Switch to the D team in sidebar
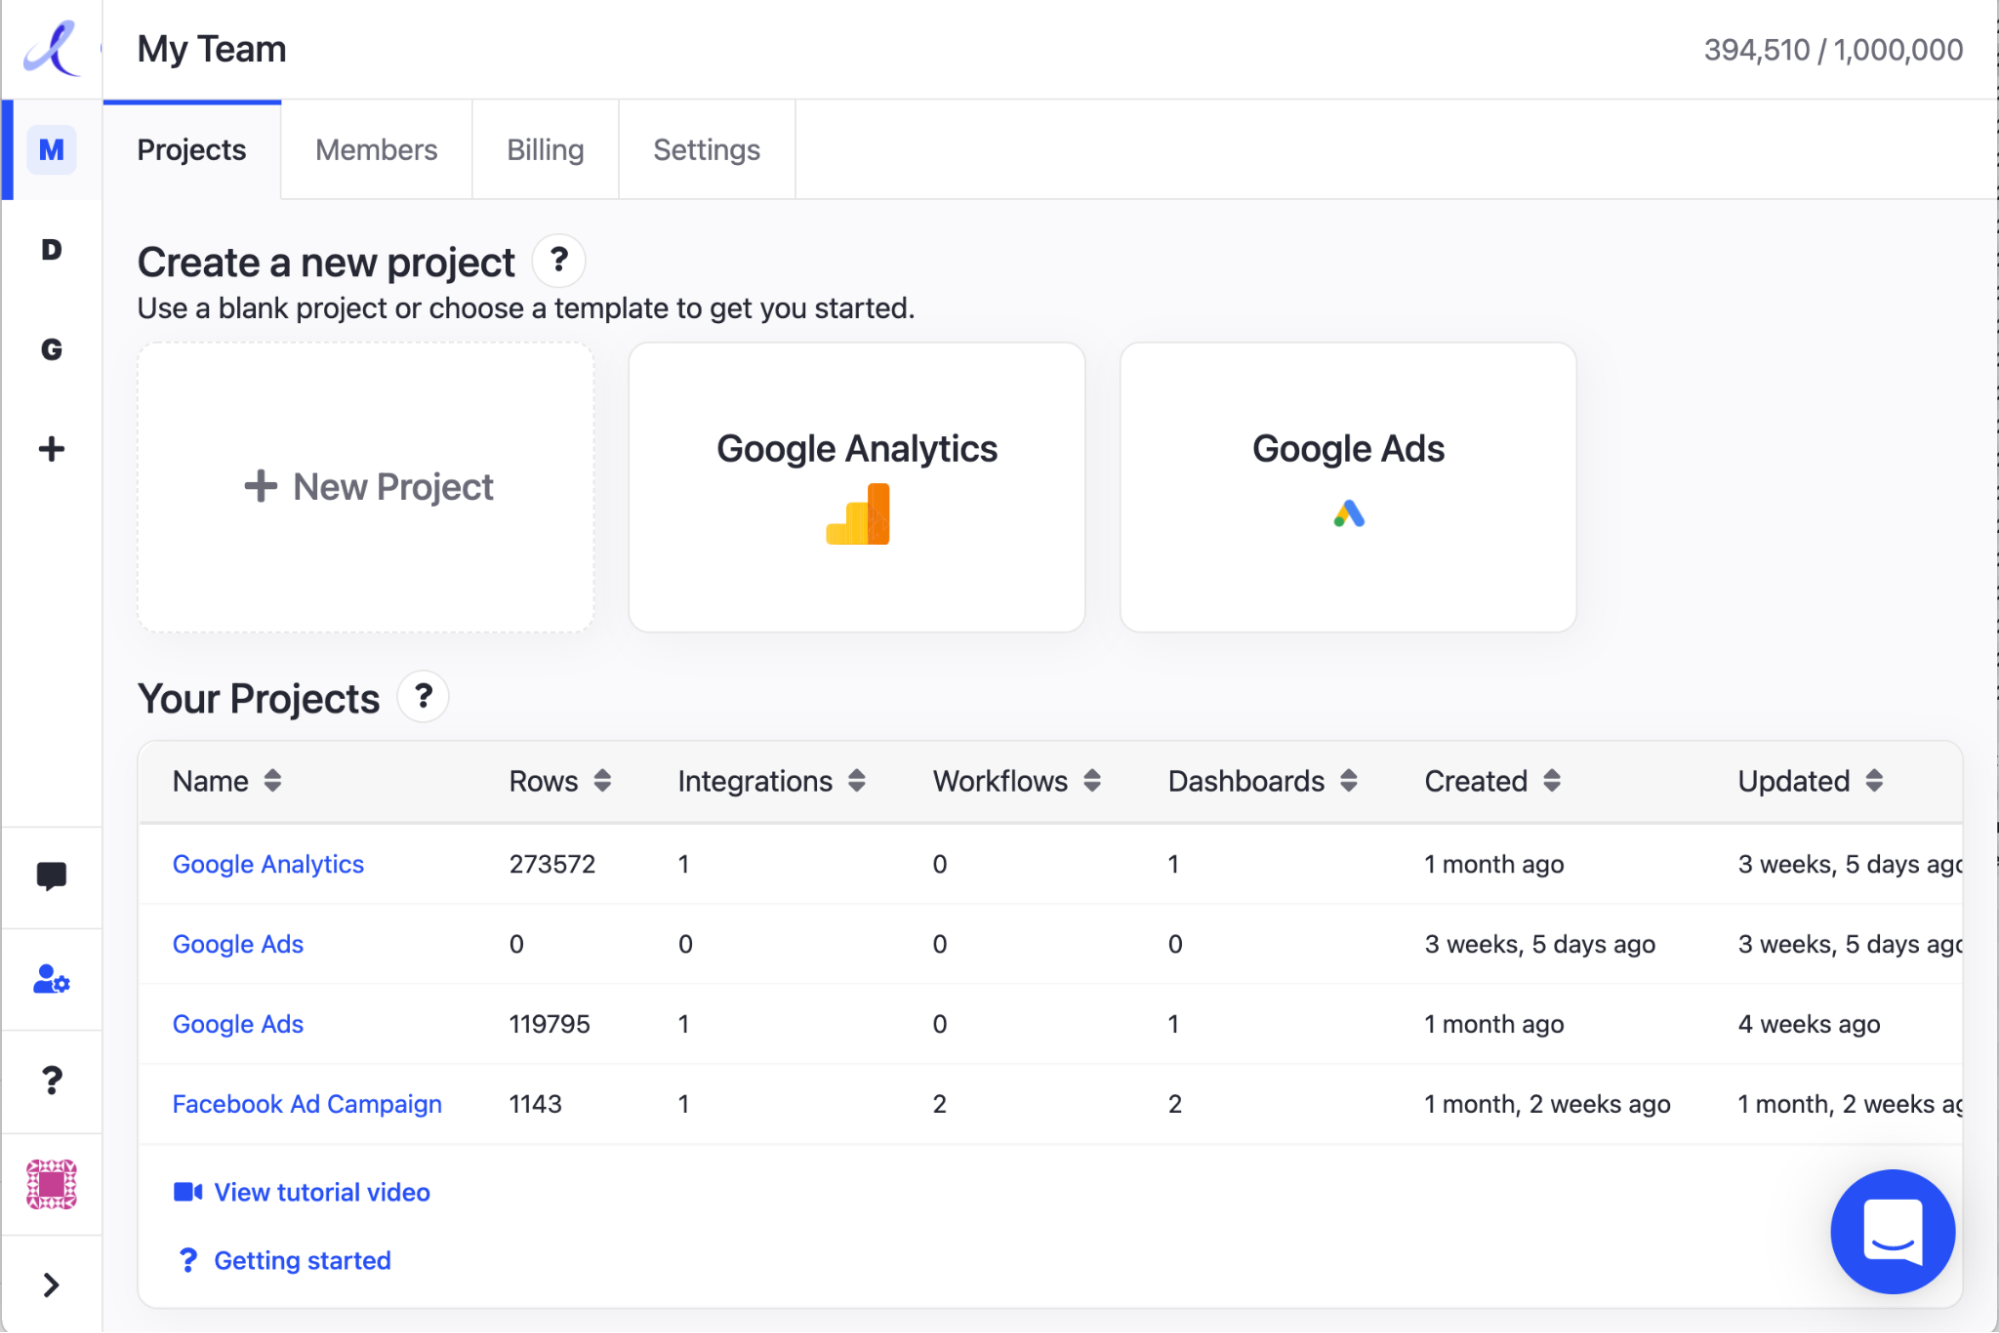1999x1333 pixels. pos(51,249)
